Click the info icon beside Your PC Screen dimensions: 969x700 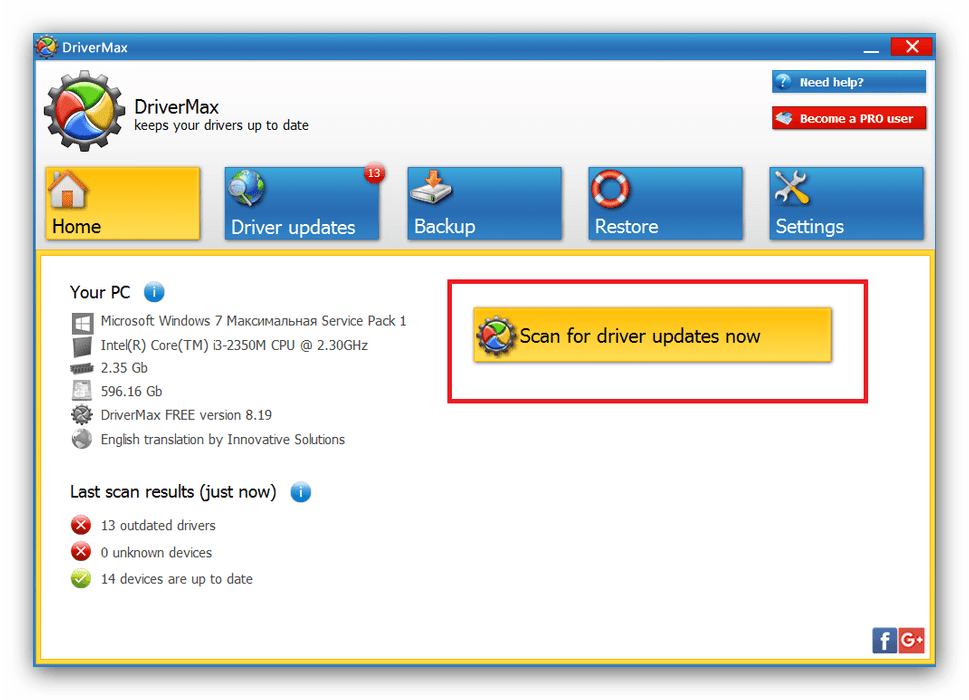154,292
